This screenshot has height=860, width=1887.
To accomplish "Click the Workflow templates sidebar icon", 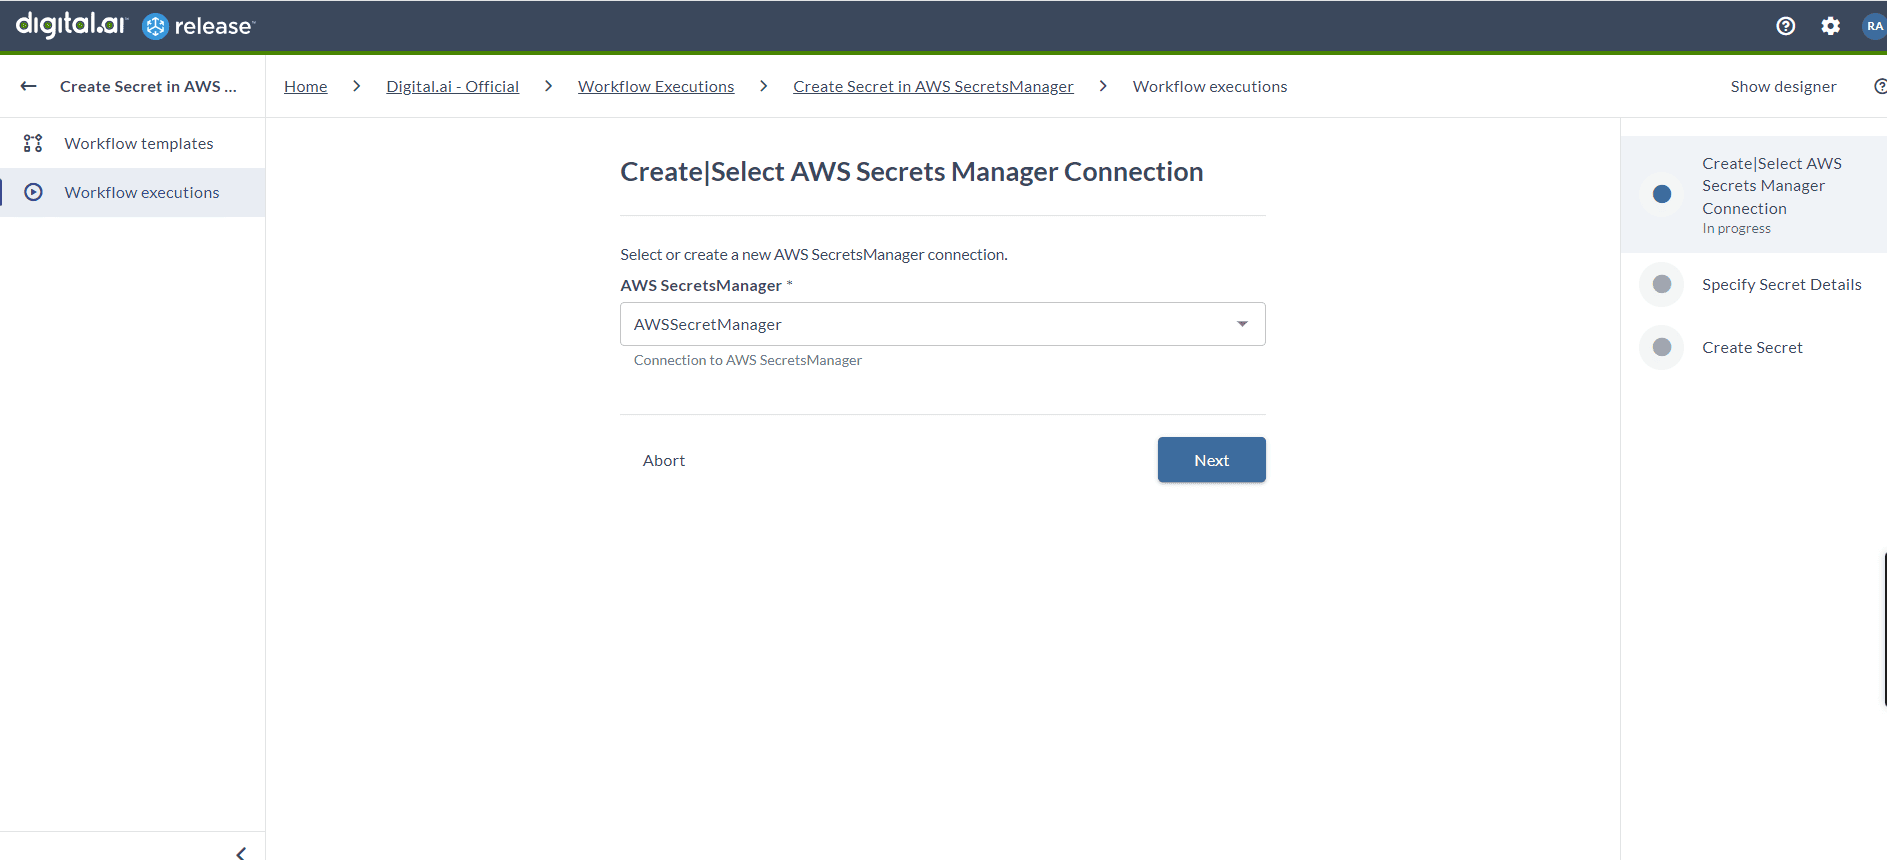I will coord(33,143).
